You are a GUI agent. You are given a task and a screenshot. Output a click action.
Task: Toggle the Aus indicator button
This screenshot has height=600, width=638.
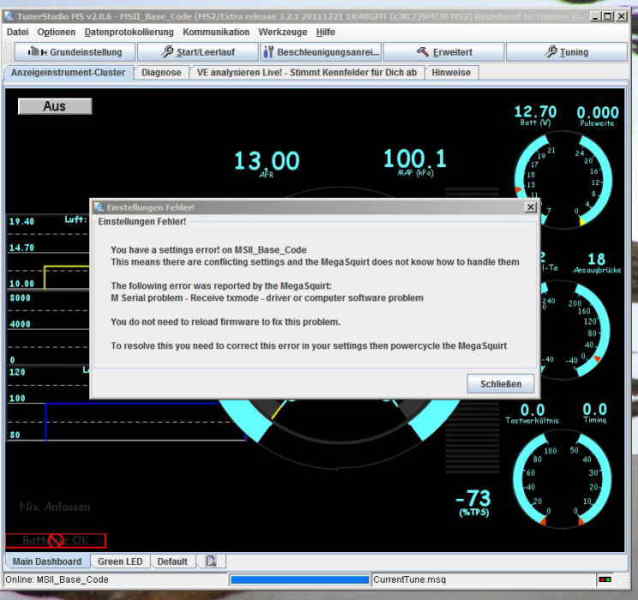point(54,106)
